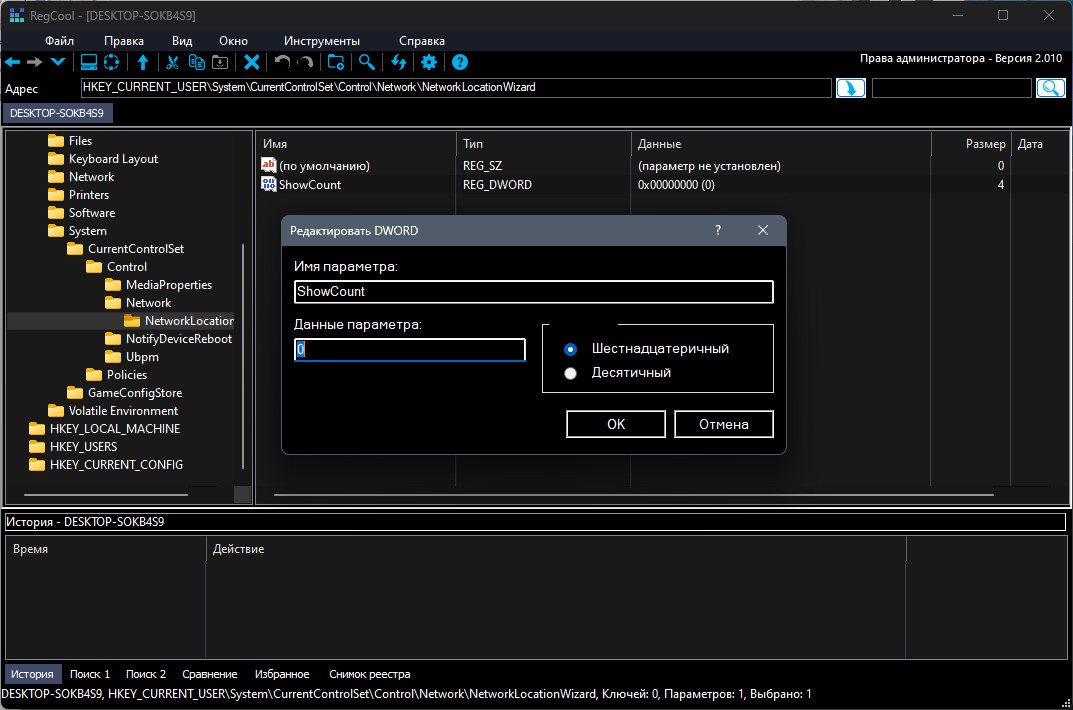Open the Инструменты menu

[321, 41]
